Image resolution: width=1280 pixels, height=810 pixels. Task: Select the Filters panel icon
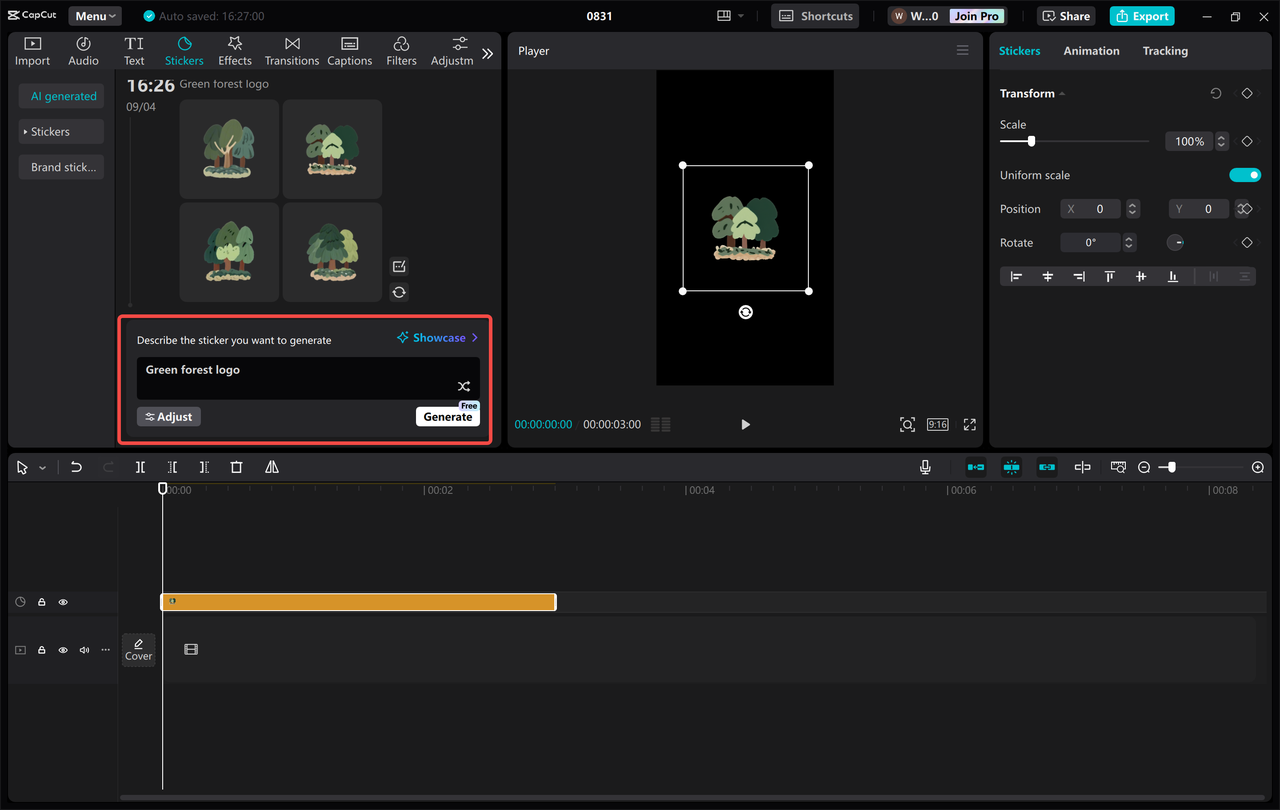[x=401, y=50]
